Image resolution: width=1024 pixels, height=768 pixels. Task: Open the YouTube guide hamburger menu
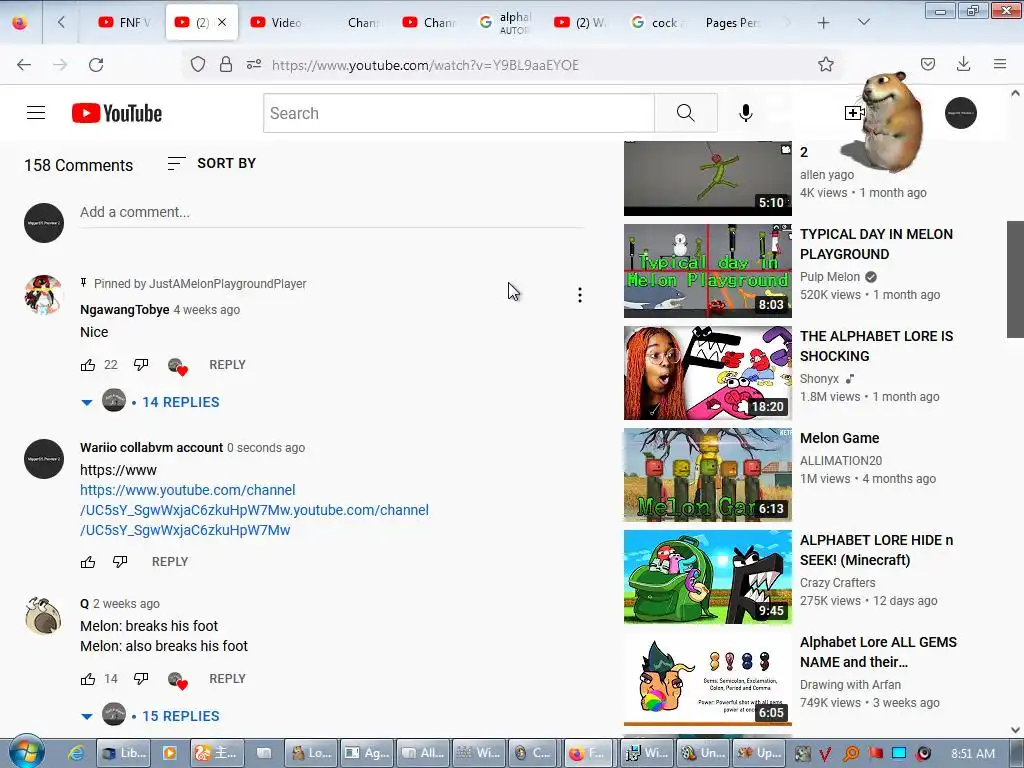click(36, 113)
